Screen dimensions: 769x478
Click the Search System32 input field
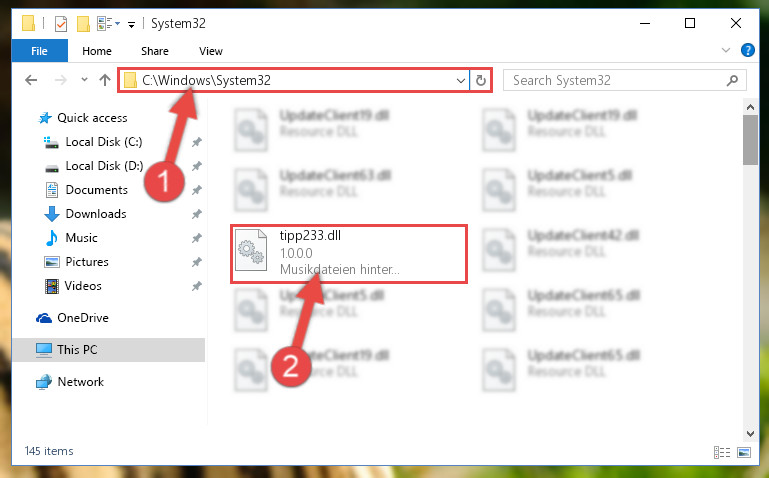click(x=617, y=80)
